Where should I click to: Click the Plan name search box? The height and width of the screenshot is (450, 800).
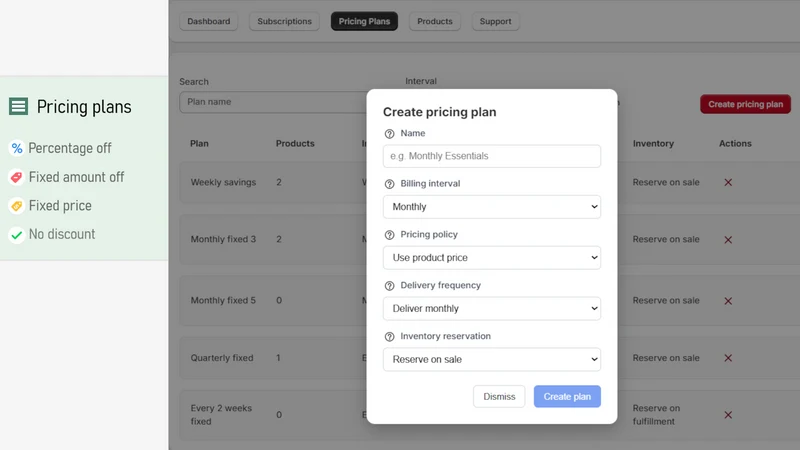273,102
